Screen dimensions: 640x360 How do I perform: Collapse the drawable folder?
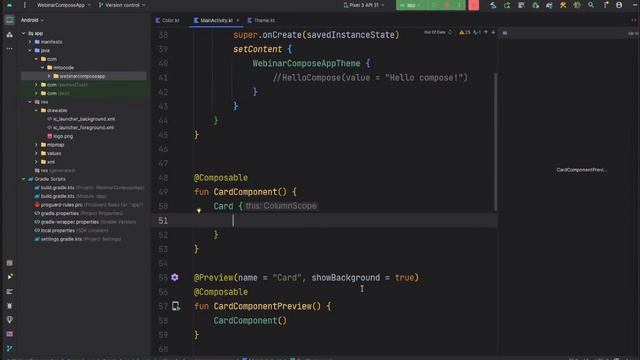[36, 110]
